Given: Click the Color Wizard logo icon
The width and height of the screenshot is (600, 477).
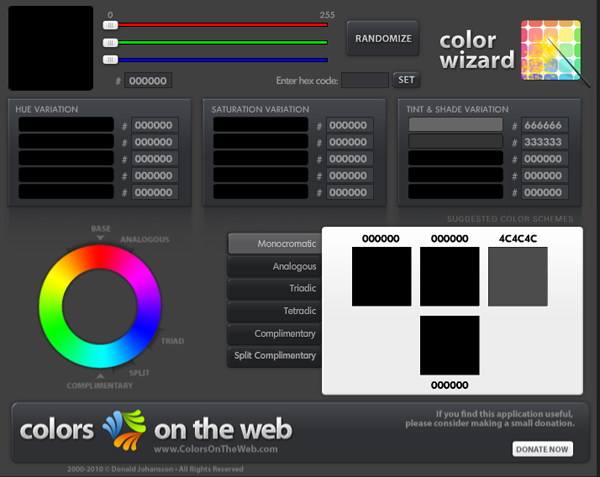Looking at the screenshot, I should [554, 52].
